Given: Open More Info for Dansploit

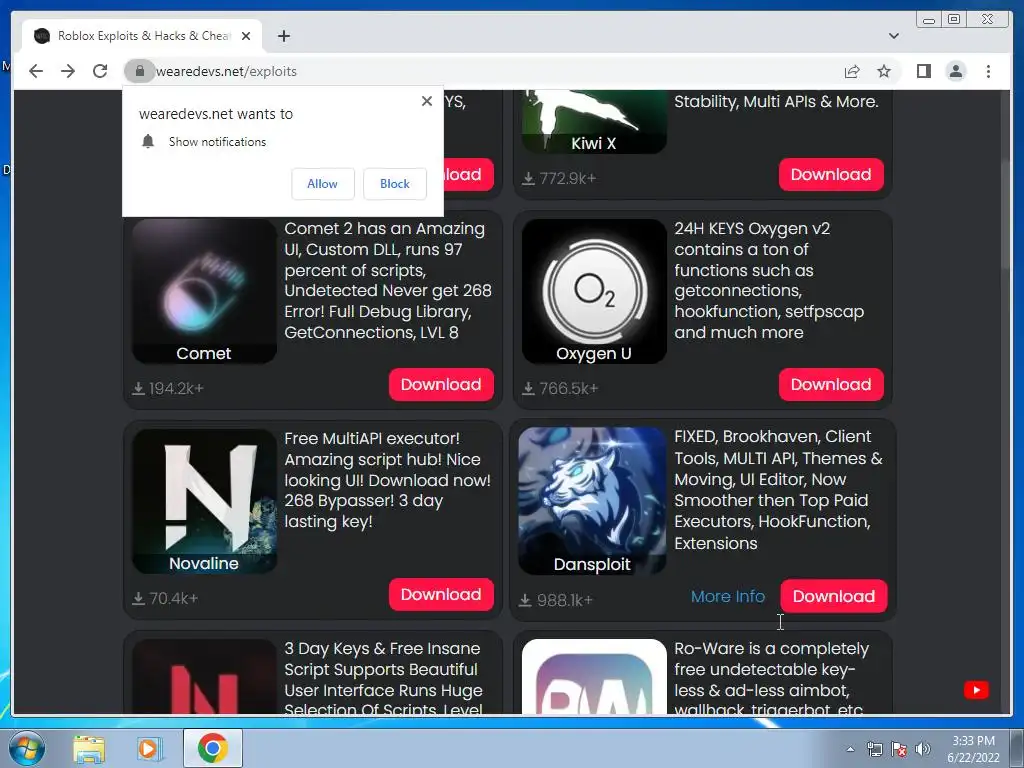Looking at the screenshot, I should [x=728, y=596].
